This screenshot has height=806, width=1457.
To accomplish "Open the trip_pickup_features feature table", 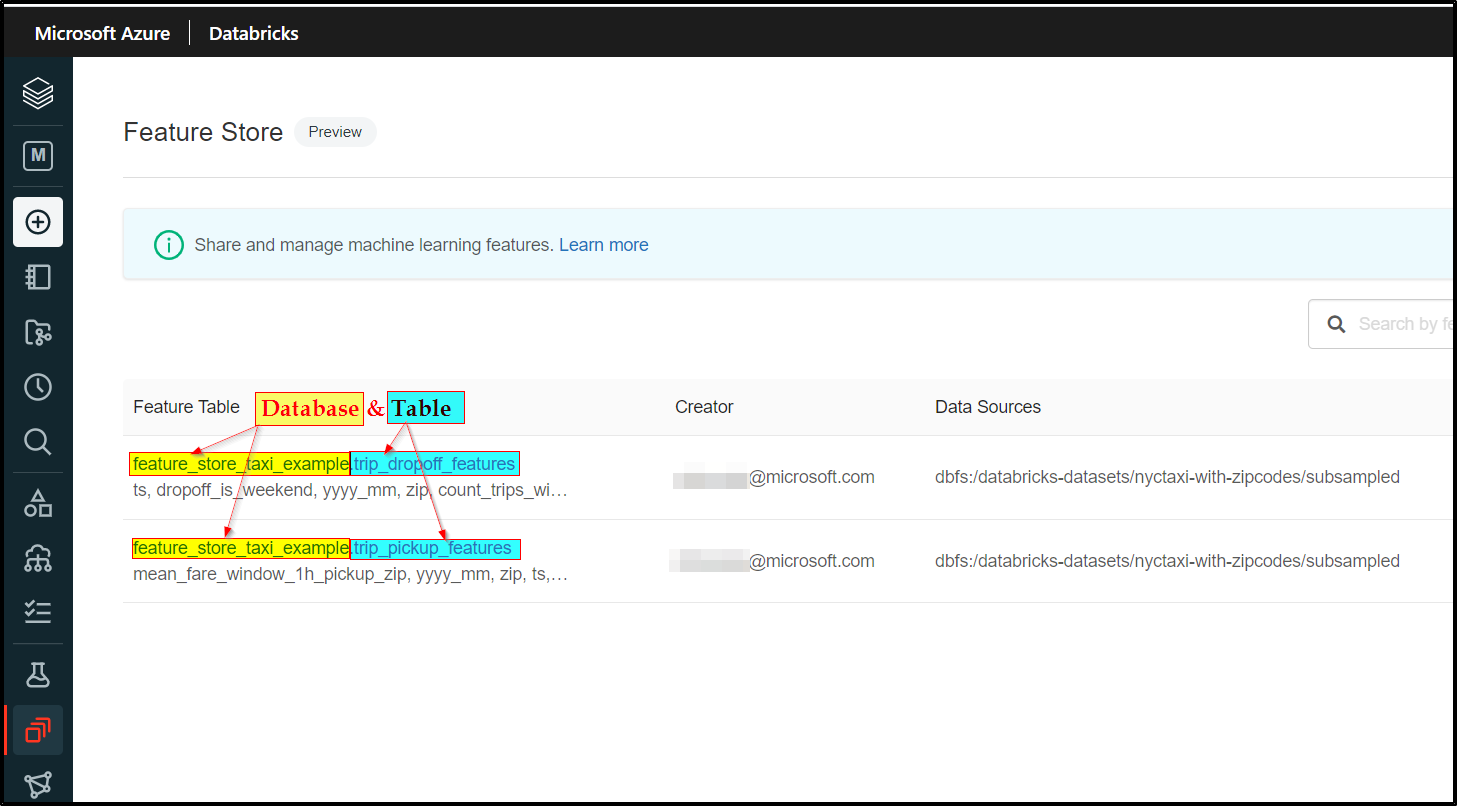I will [x=434, y=548].
